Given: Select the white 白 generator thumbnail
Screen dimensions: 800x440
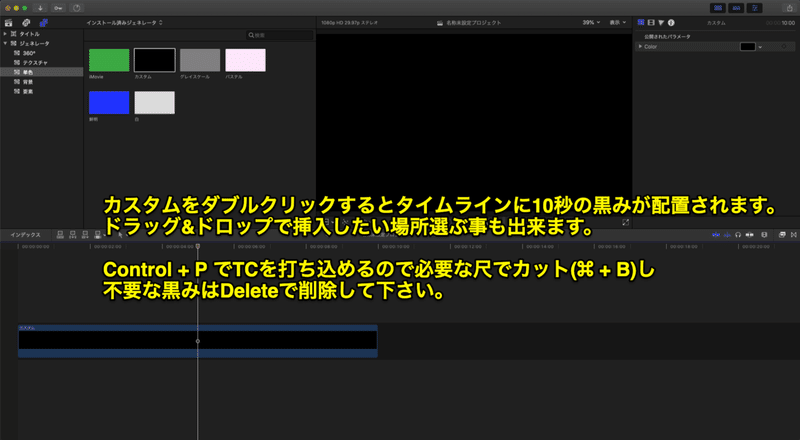Looking at the screenshot, I should point(155,103).
